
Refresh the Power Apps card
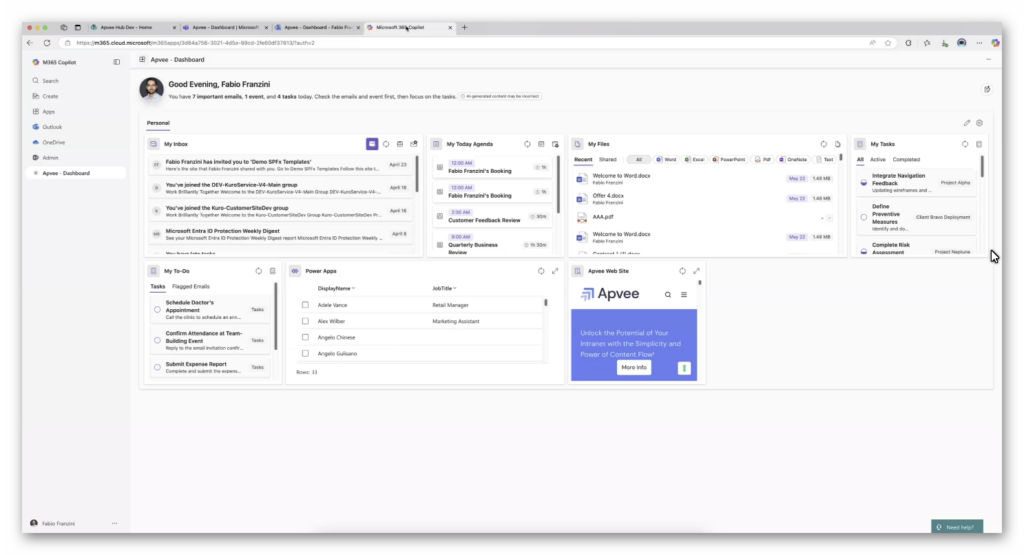click(x=541, y=271)
